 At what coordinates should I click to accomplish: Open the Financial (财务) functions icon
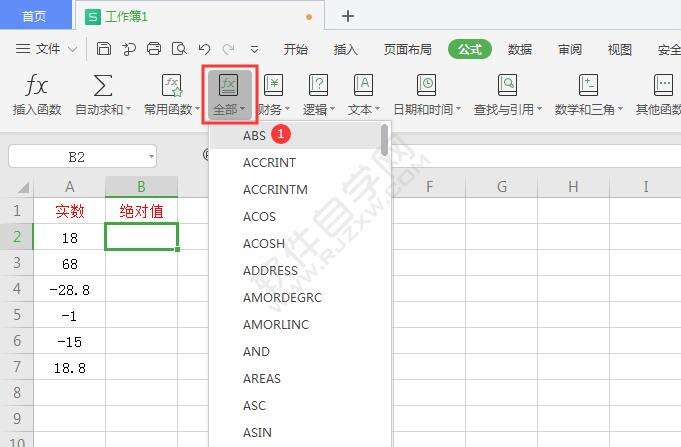click(x=274, y=85)
